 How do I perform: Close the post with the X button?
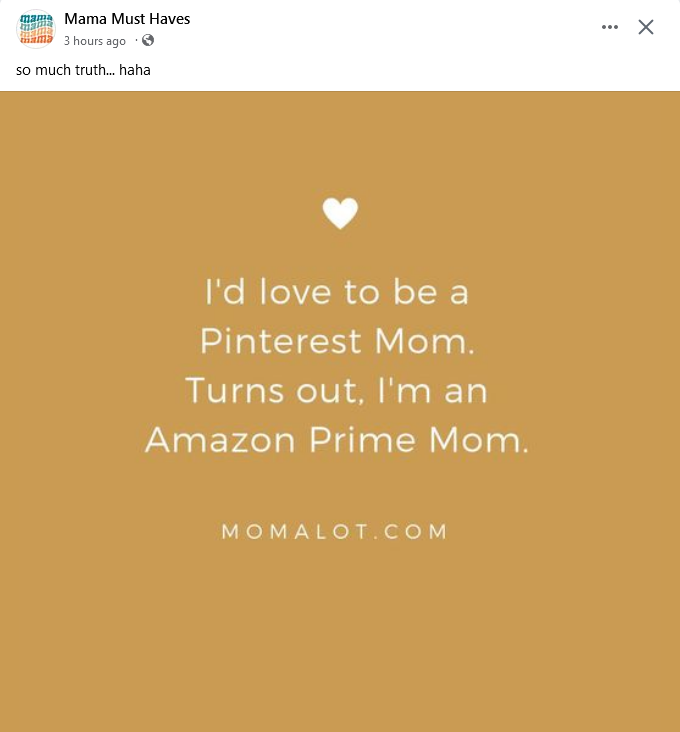click(646, 27)
